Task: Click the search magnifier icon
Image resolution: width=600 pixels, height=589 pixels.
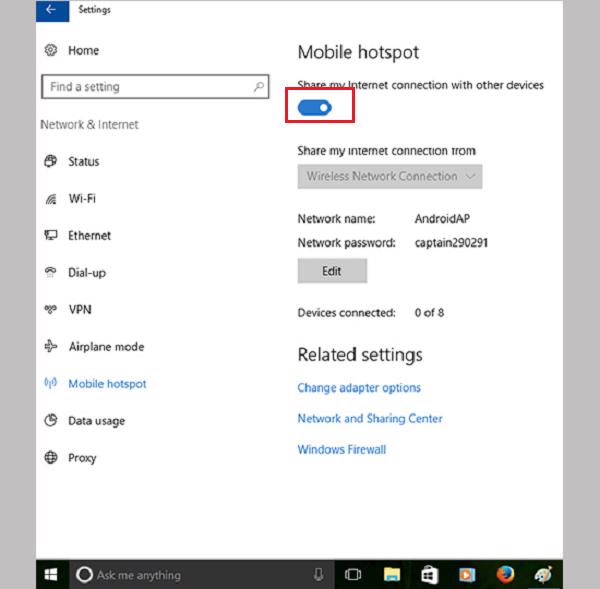Action: click(259, 87)
